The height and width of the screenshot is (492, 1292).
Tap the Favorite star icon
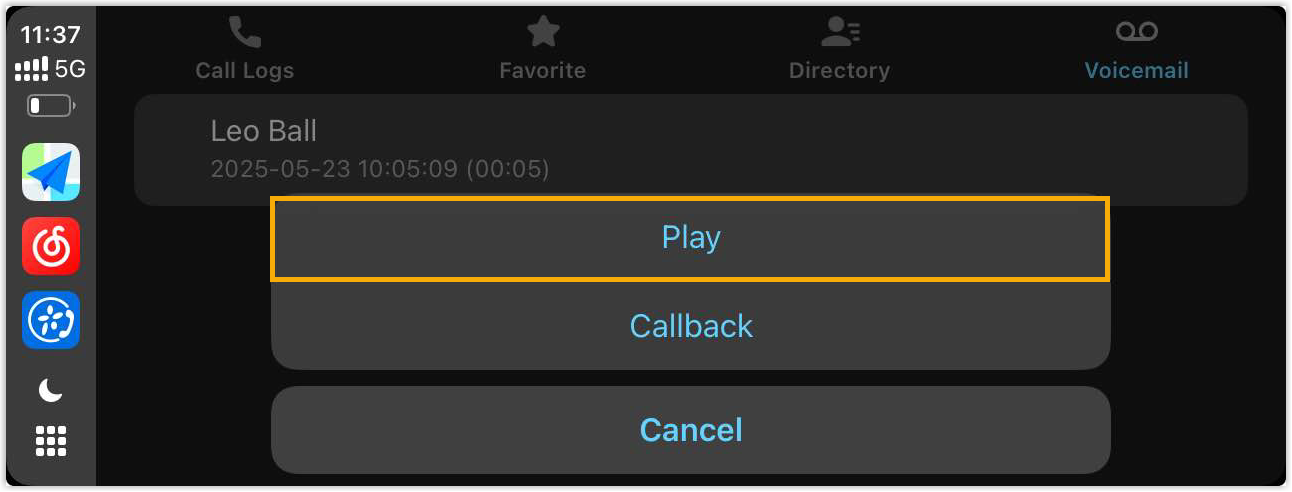pyautogui.click(x=543, y=32)
